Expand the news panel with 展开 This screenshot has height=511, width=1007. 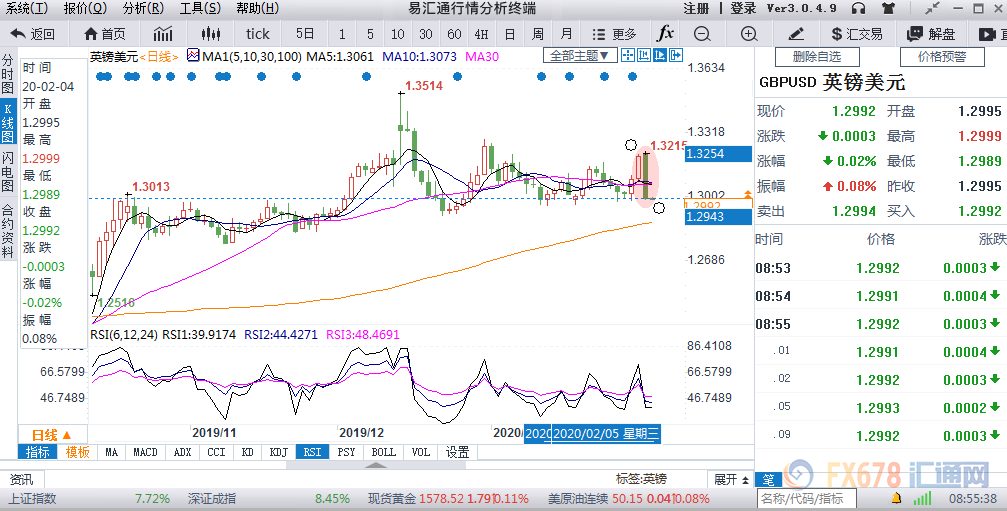point(731,480)
